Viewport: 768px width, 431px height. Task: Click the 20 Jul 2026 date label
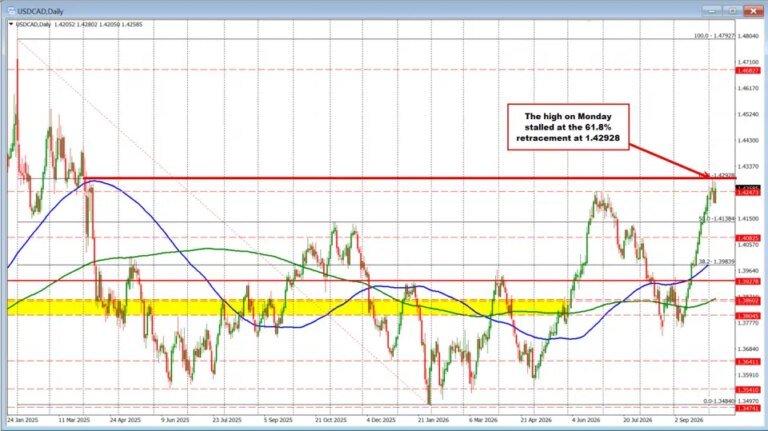tap(637, 420)
